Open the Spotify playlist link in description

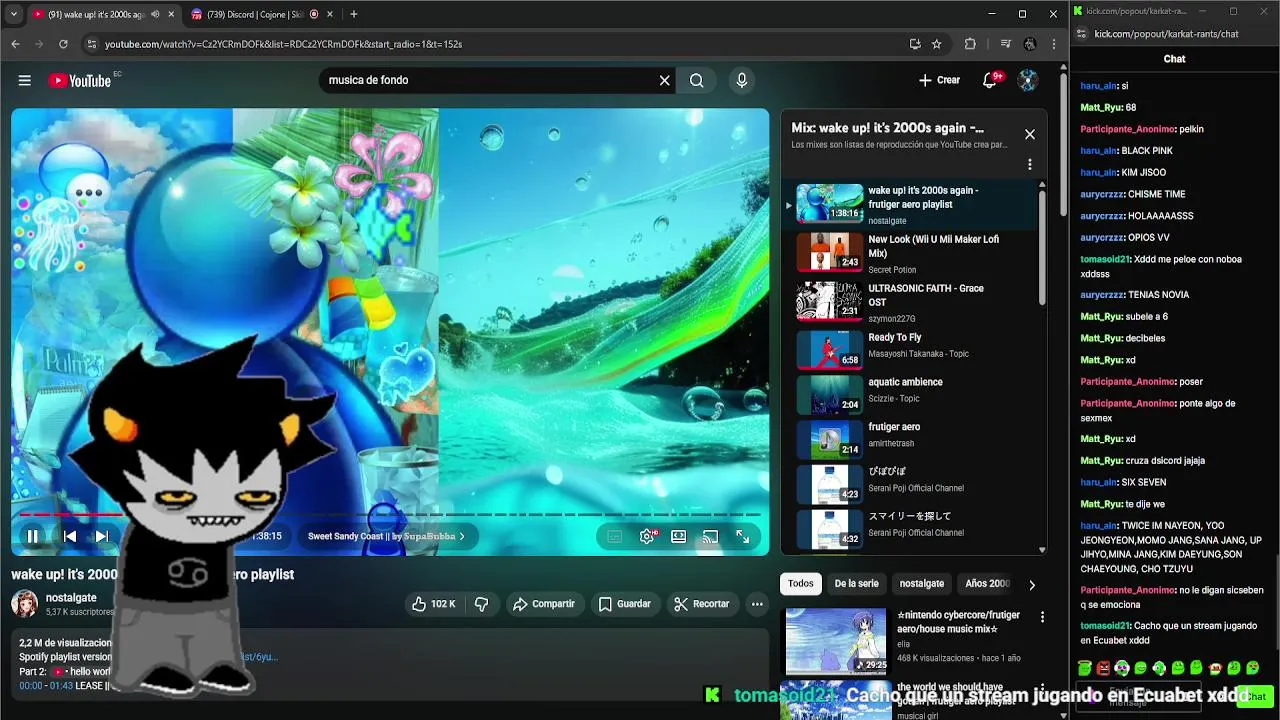pyautogui.click(x=258, y=657)
